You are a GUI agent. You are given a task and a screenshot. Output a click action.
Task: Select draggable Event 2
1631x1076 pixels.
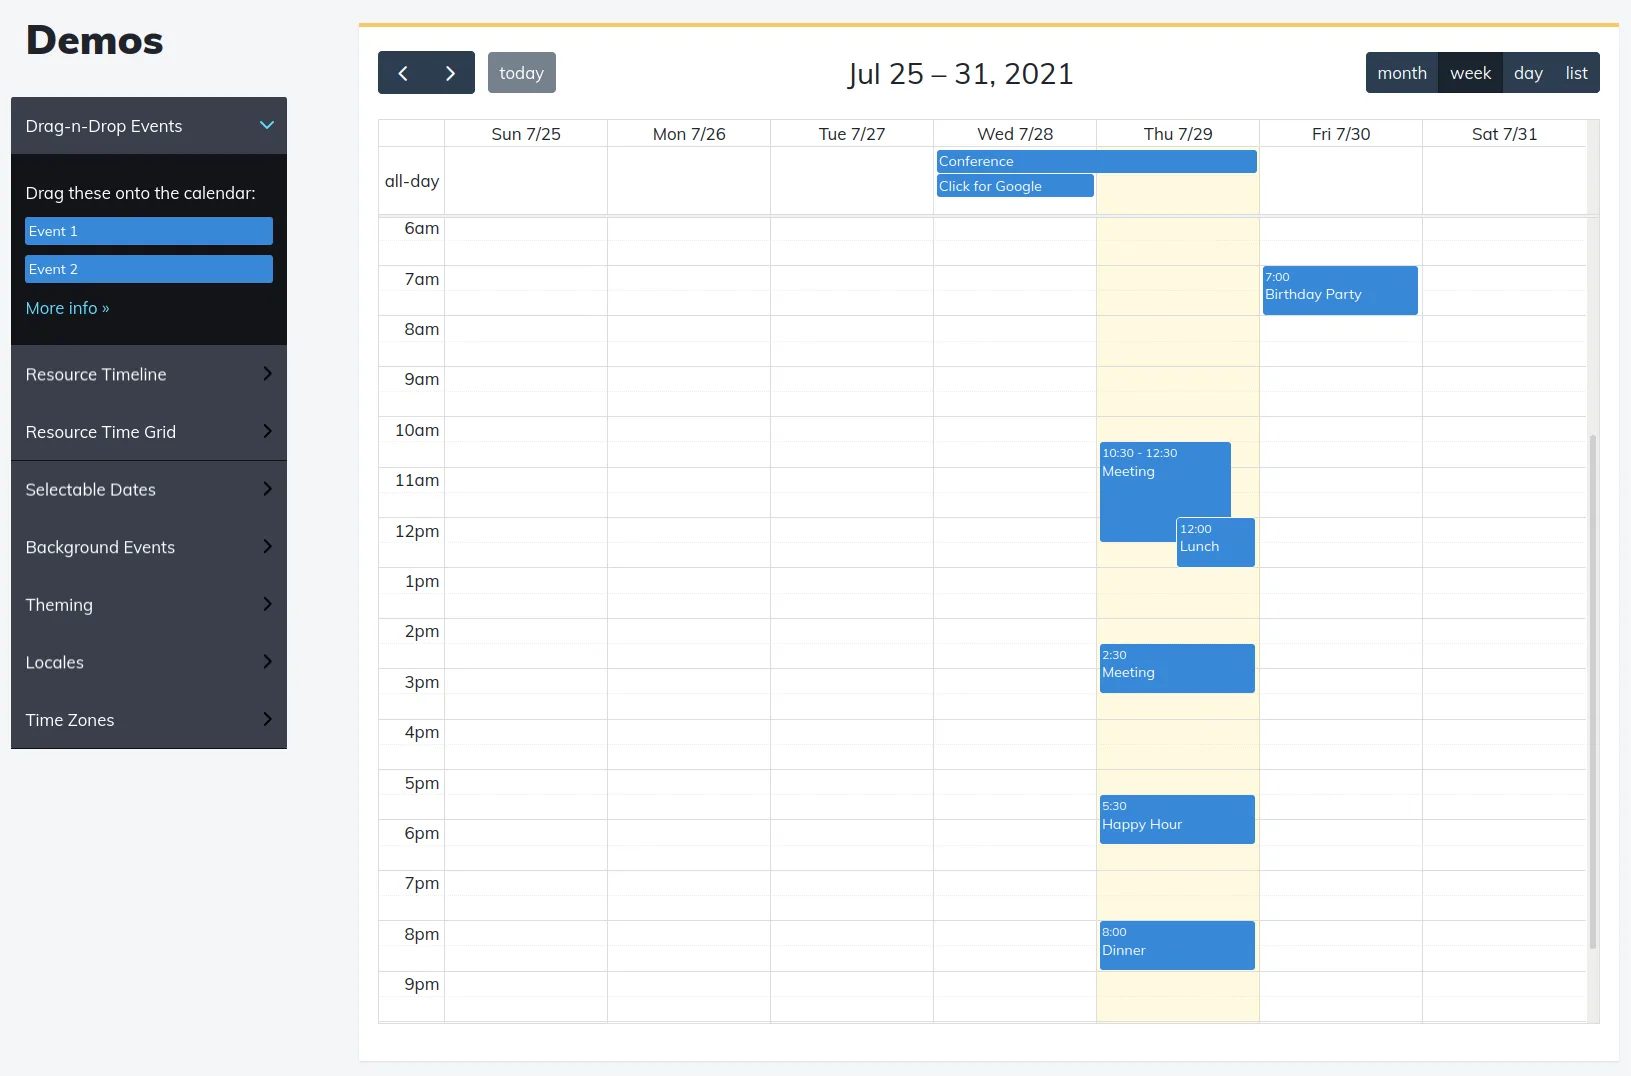(149, 269)
